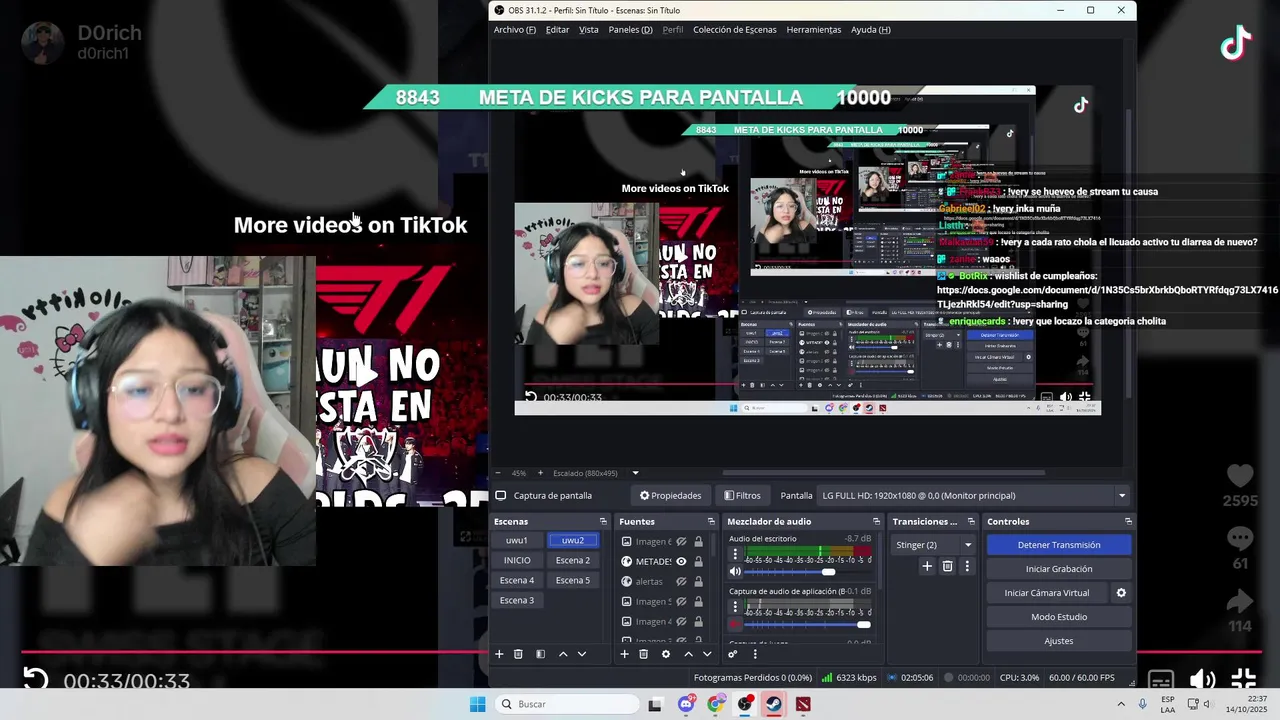
Task: Click Iniciar Grabación button
Action: 1059,569
